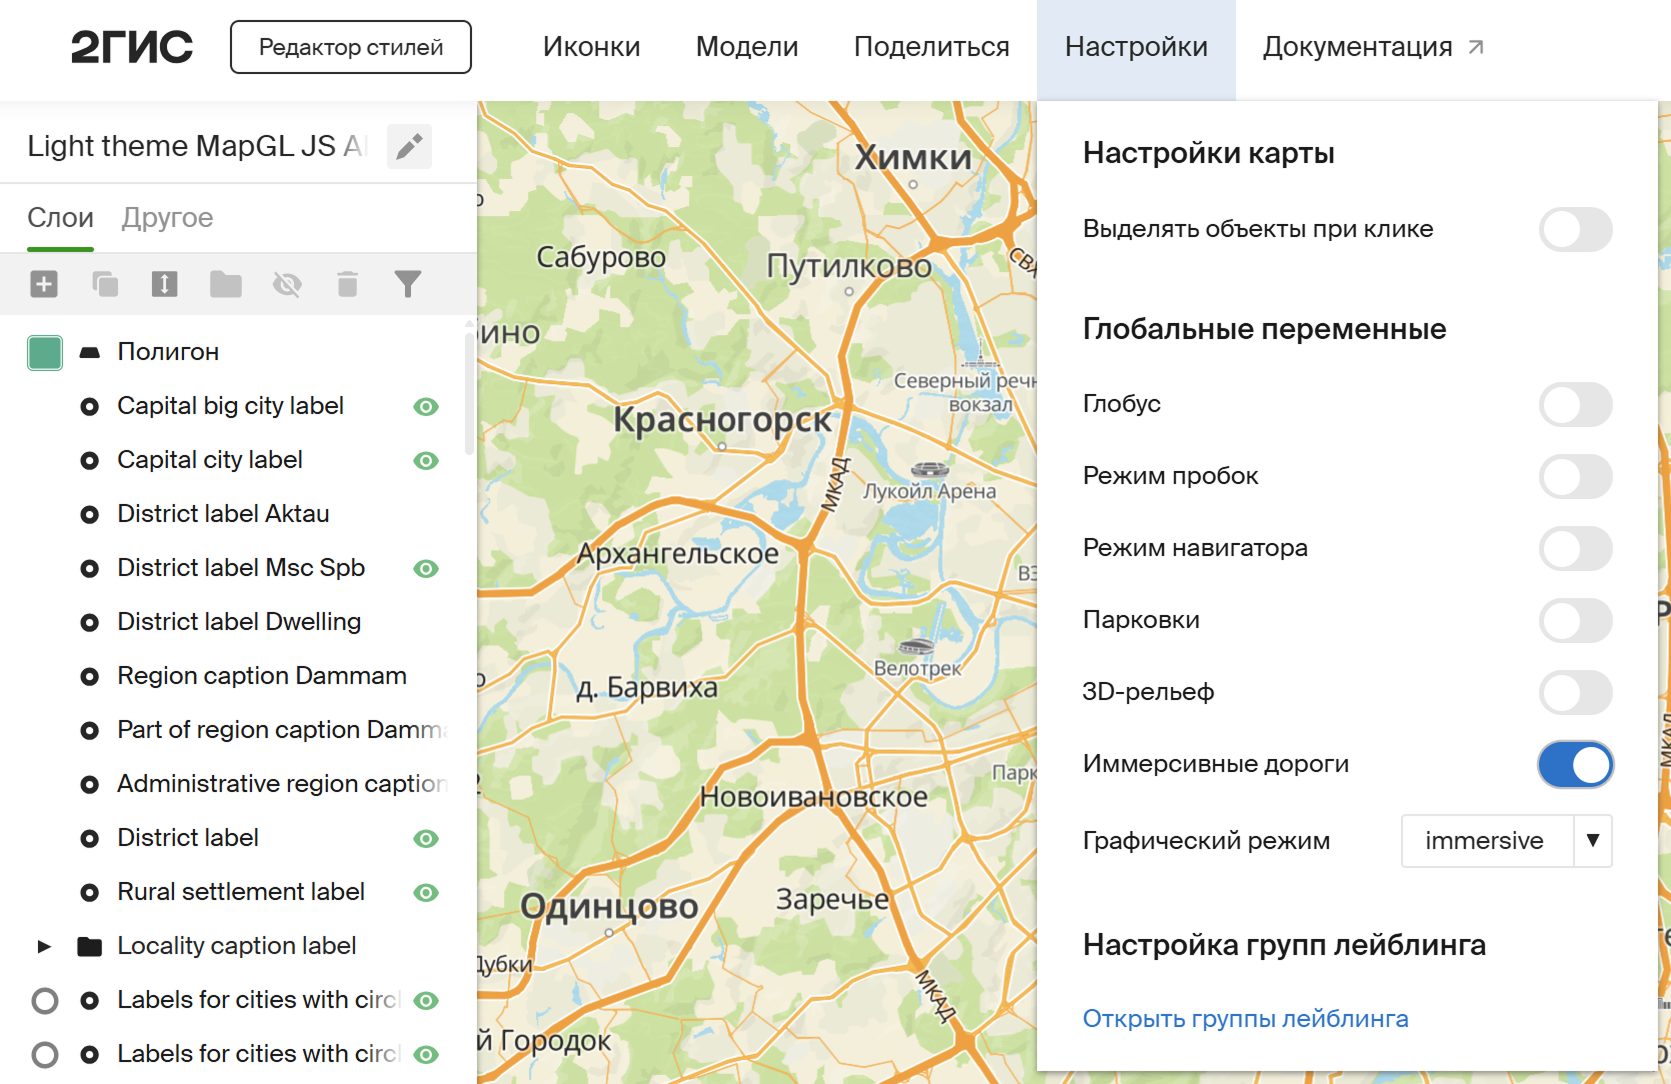Expand the Locality caption label folder
This screenshot has width=1671, height=1084.
(x=44, y=946)
